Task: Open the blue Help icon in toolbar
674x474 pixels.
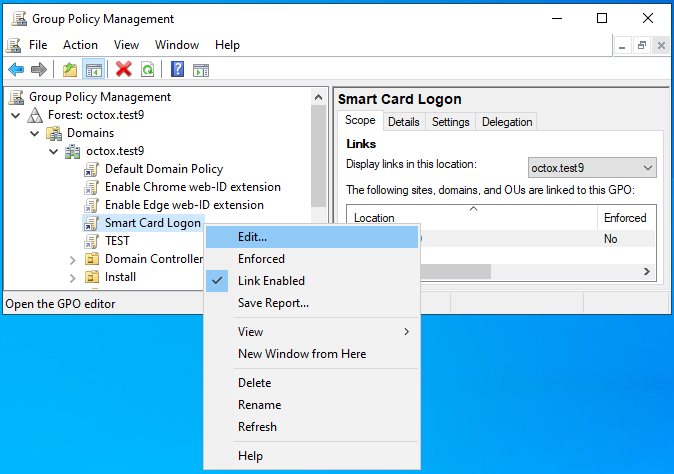Action: (x=177, y=69)
